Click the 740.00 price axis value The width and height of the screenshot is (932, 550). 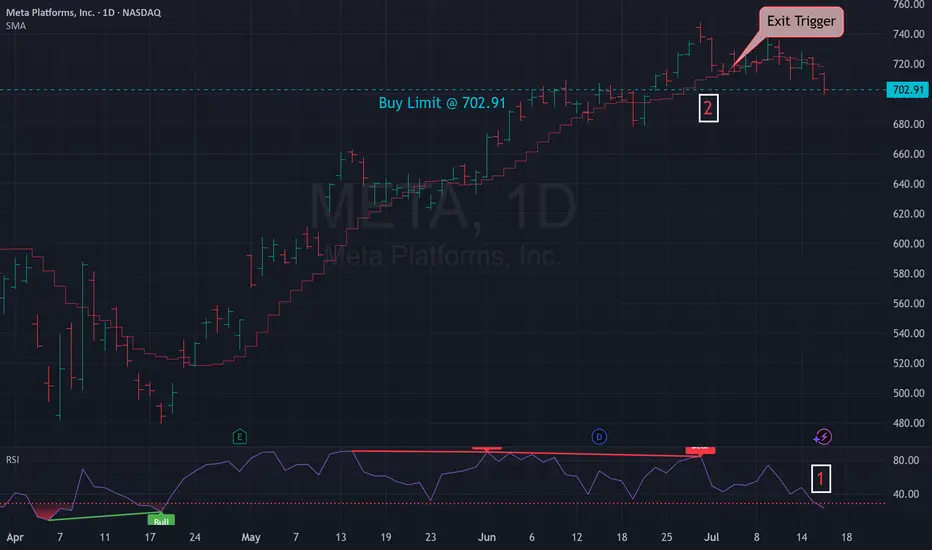909,34
